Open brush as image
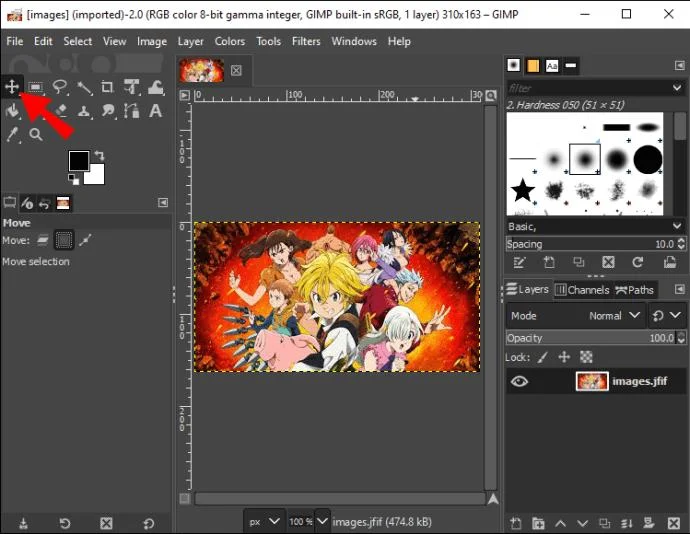Image resolution: width=690 pixels, height=534 pixels. 670,263
